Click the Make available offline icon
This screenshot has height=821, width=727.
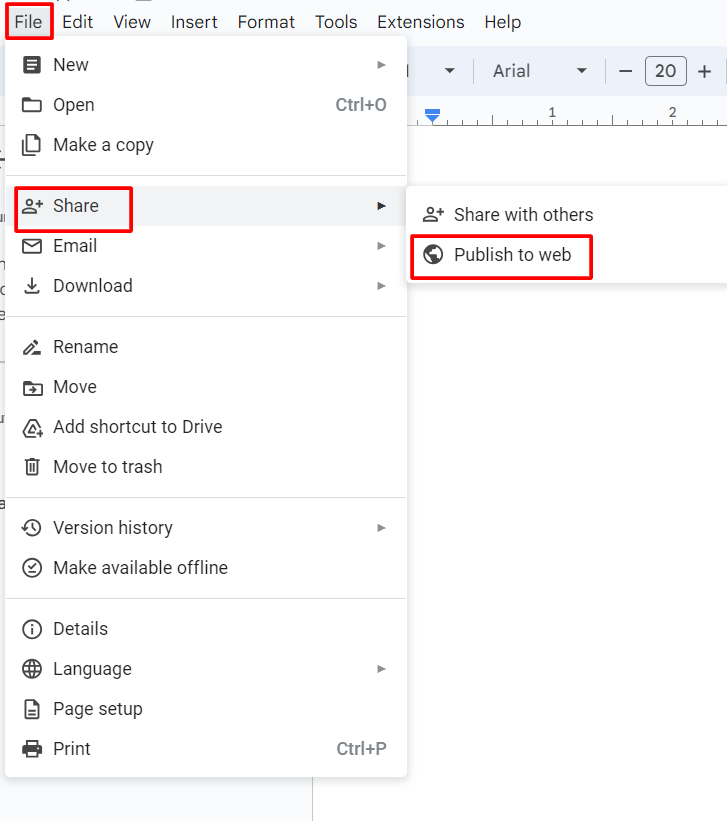pos(32,568)
